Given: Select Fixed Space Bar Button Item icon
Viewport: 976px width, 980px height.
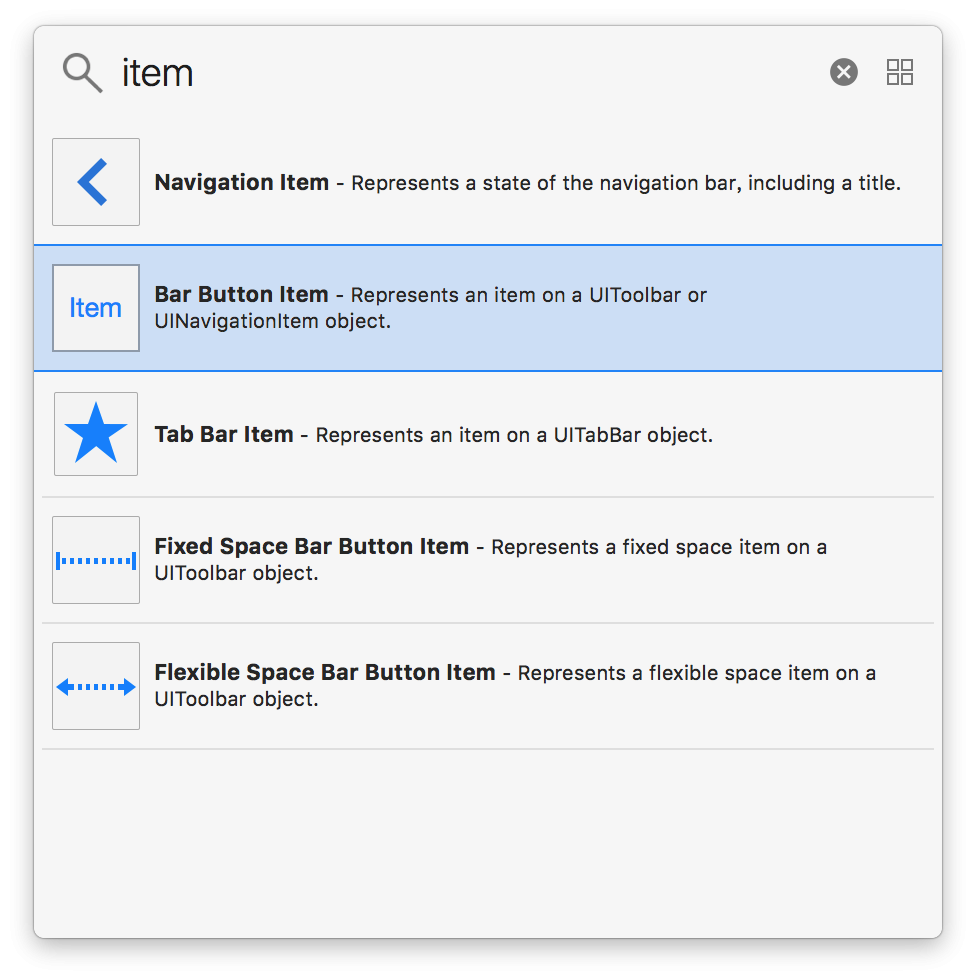Looking at the screenshot, I should 96,560.
